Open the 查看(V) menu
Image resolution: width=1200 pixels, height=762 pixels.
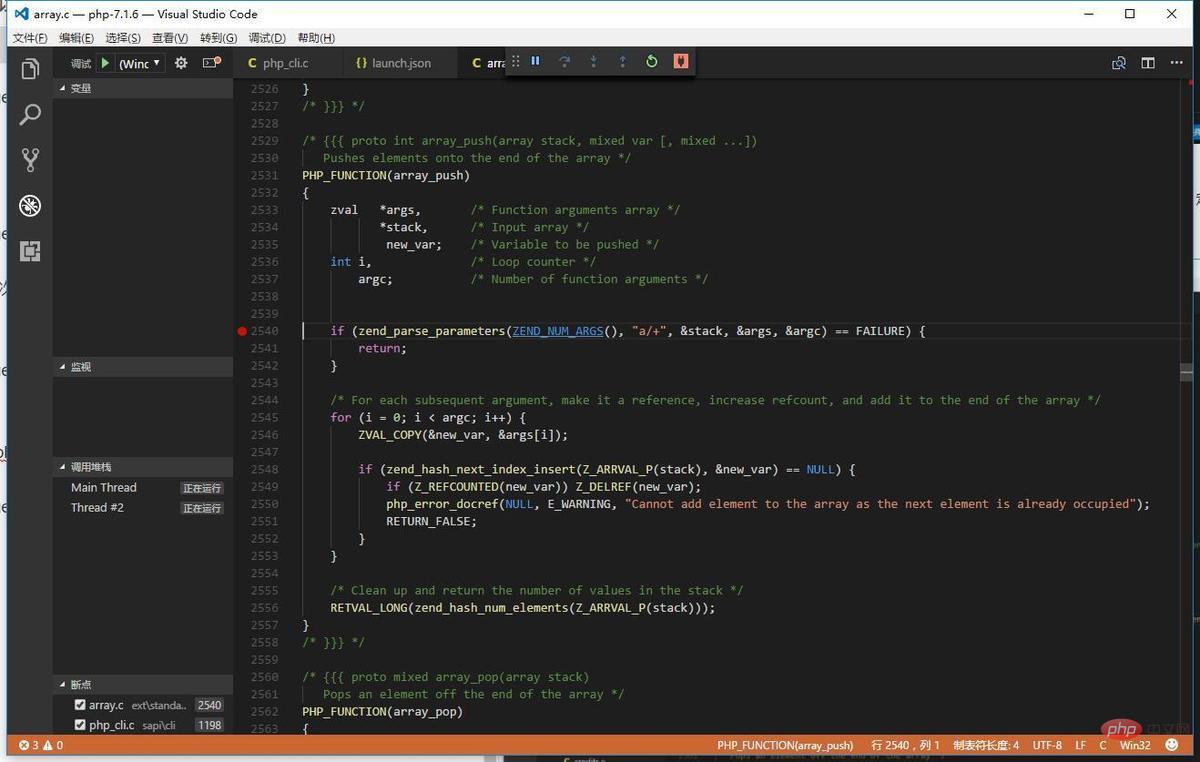tap(170, 38)
